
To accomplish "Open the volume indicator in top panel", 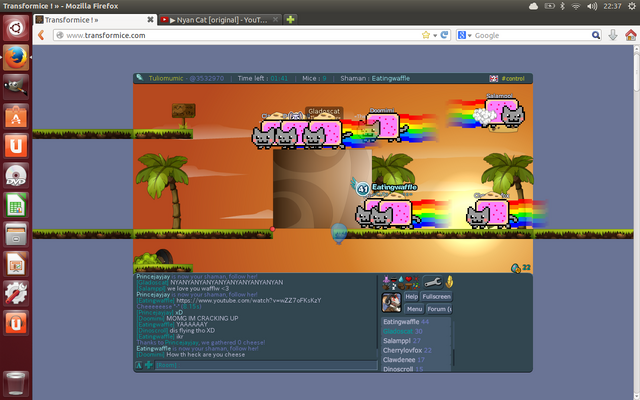I will (x=591, y=6).
